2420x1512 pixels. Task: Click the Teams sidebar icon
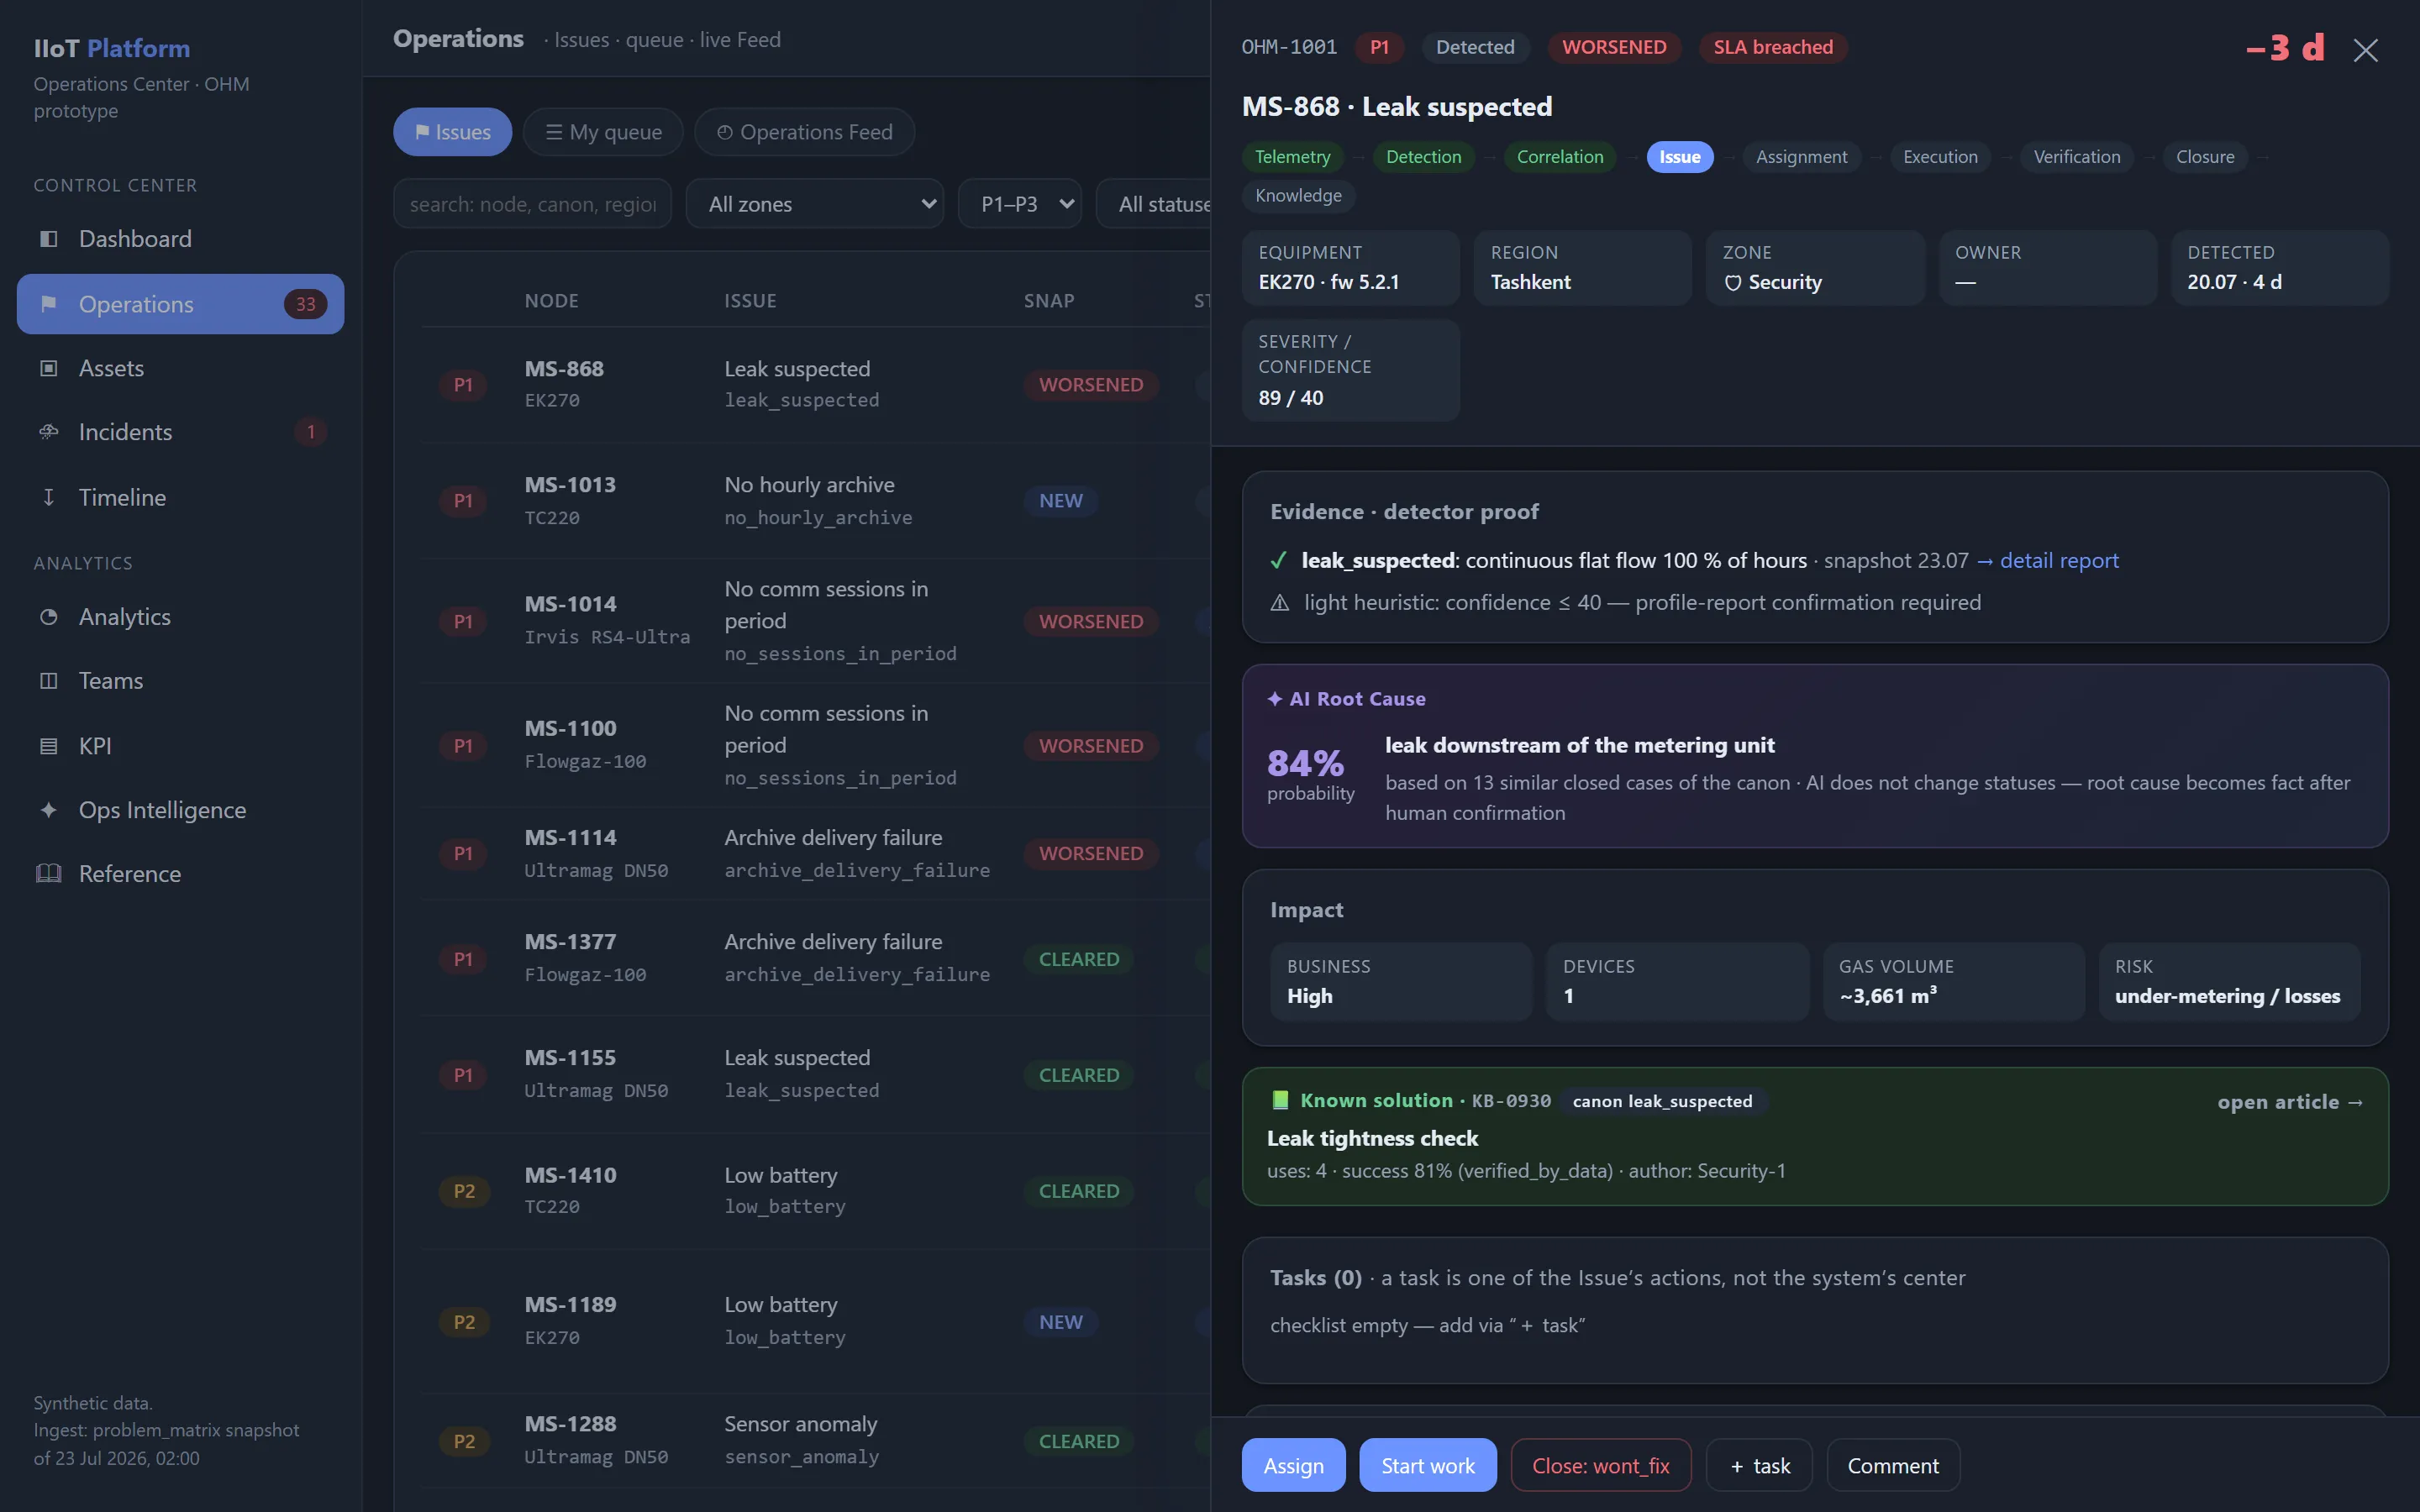coord(48,681)
